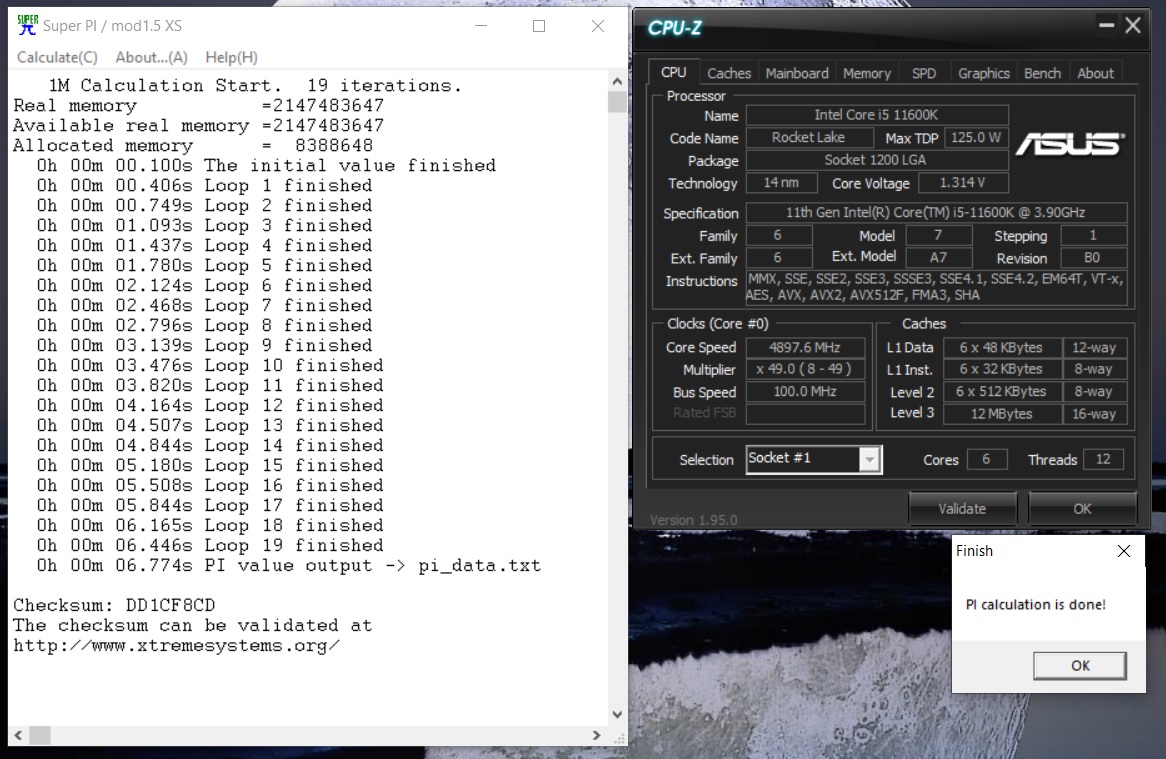Click the Level 3 value 12 MBytes
This screenshot has height=759, width=1166.
point(1002,413)
